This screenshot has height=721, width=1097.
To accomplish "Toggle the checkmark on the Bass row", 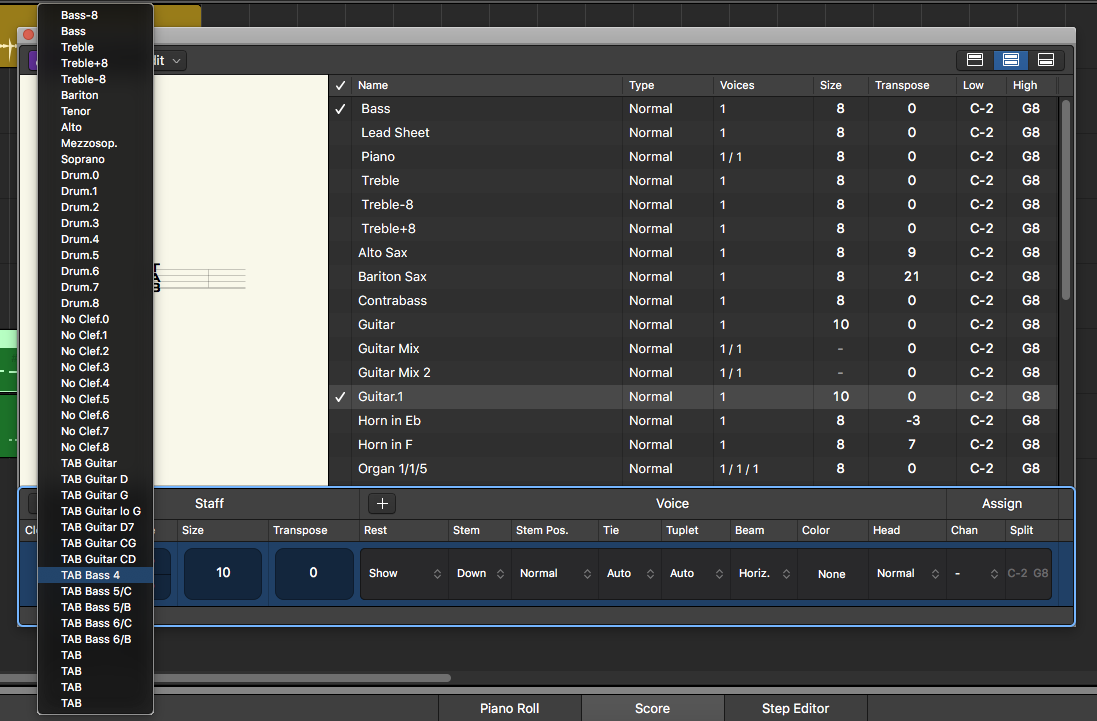I will [340, 109].
